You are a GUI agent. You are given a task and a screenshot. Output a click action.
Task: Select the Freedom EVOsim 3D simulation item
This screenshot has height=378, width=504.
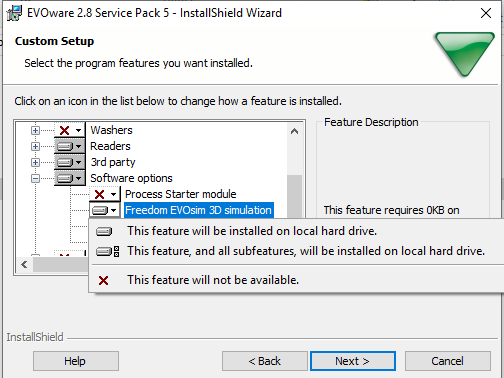coord(199,210)
